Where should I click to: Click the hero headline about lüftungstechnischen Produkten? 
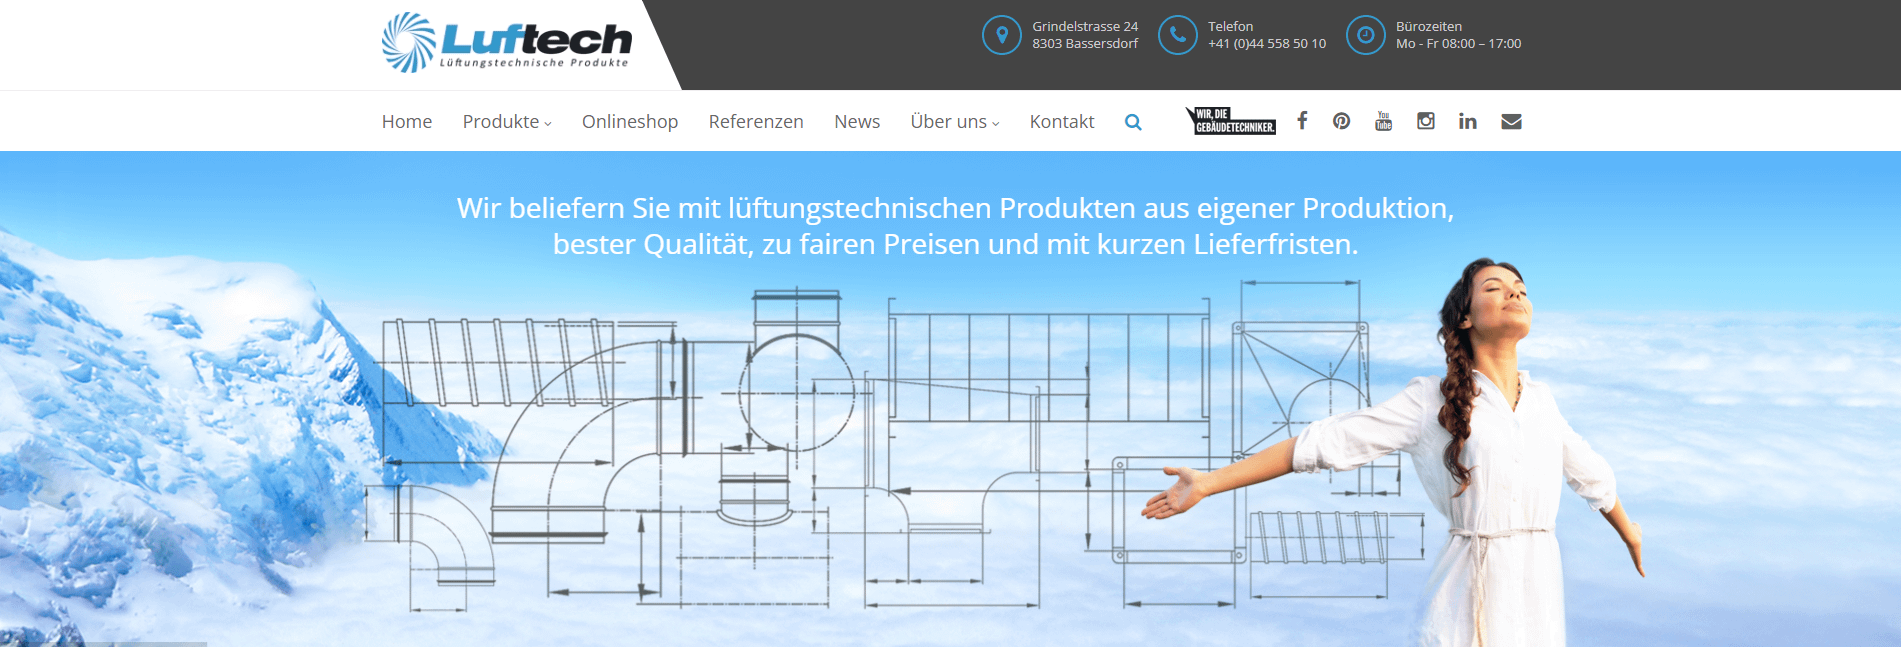[955, 226]
